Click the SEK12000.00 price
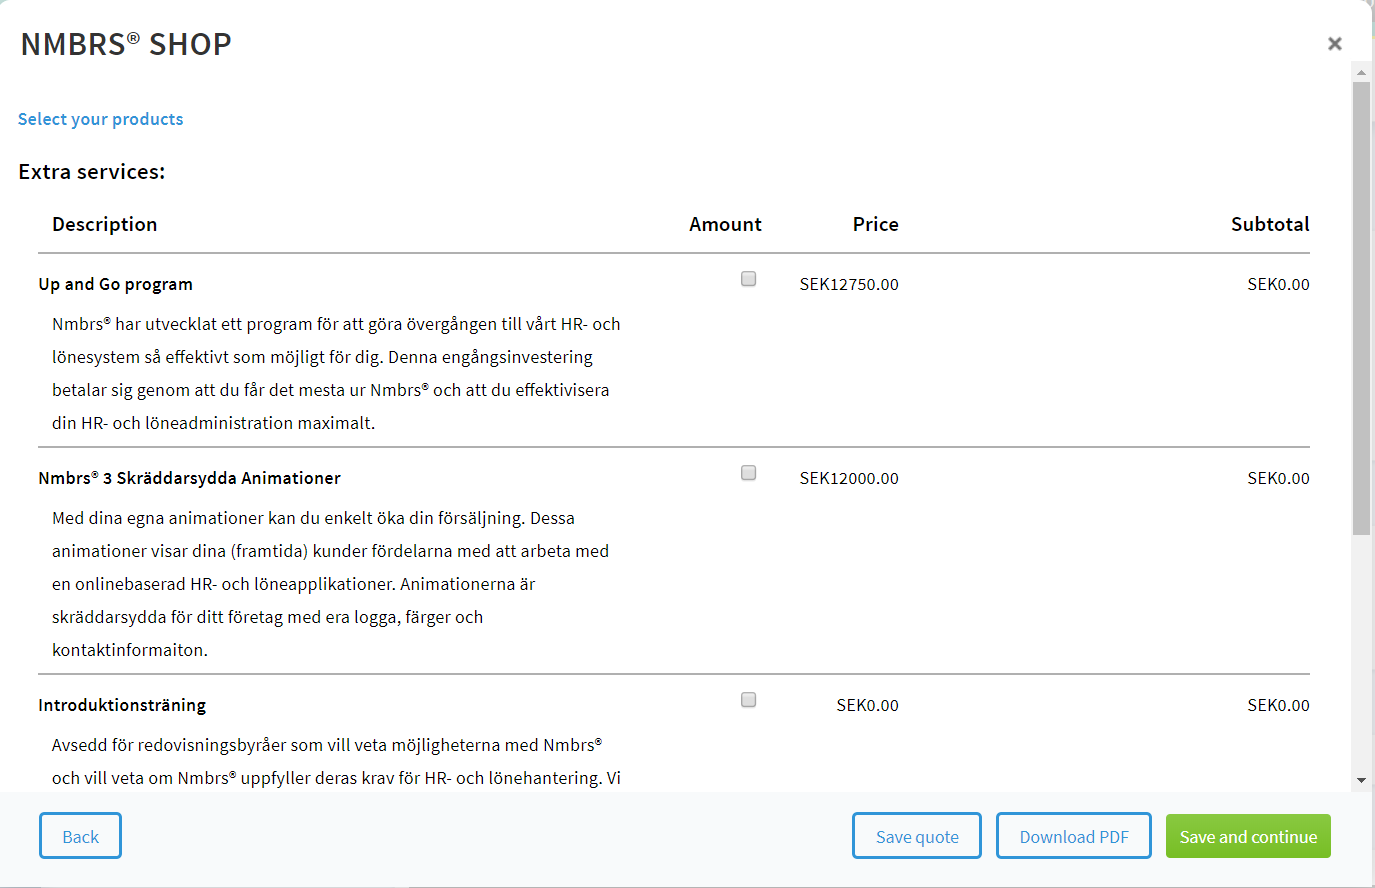1375x888 pixels. 849,478
